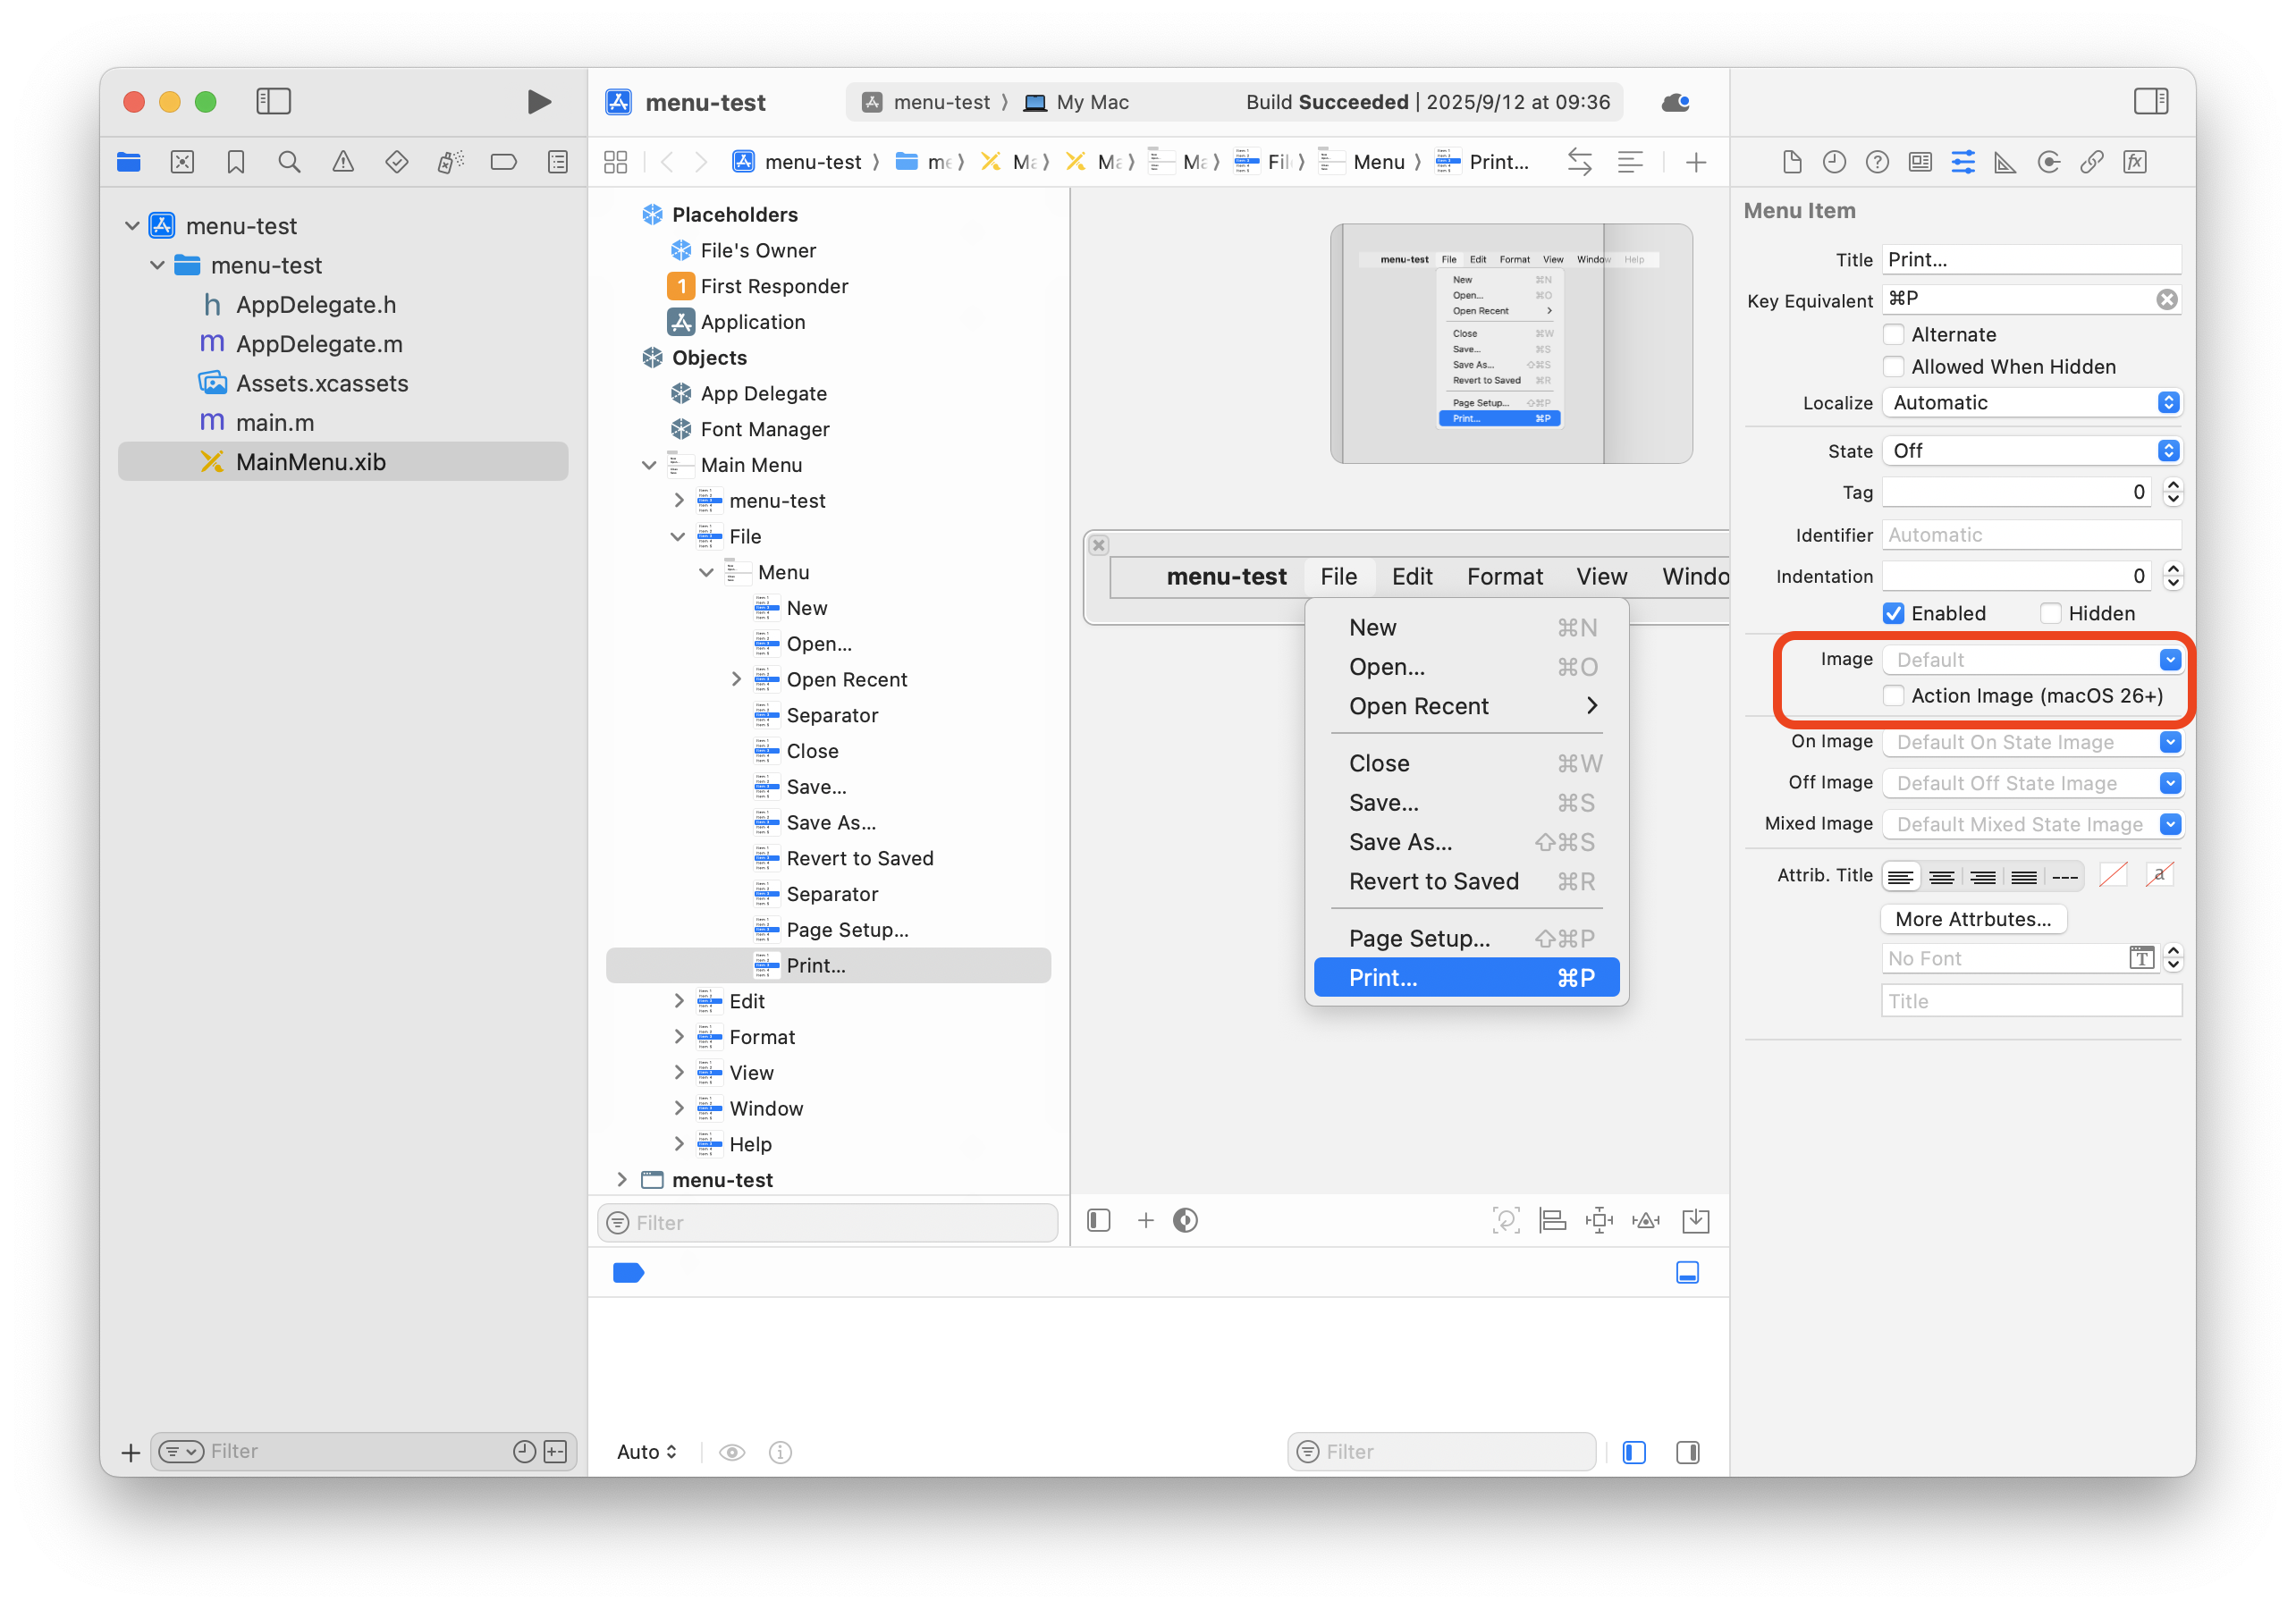Screen dimensions: 2296x1609
Task: Toggle canvas appearance half-circle icon
Action: coord(1185,1220)
